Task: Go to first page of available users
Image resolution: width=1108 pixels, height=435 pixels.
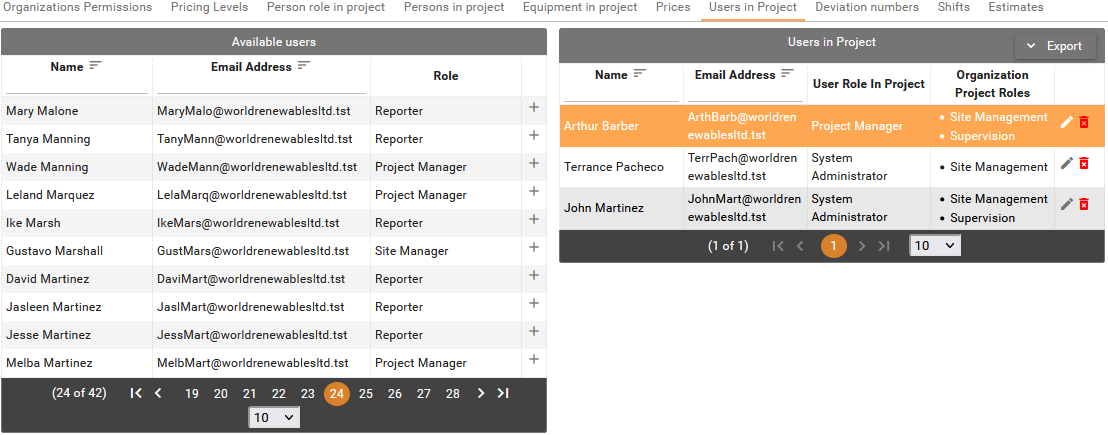Action: [136, 393]
